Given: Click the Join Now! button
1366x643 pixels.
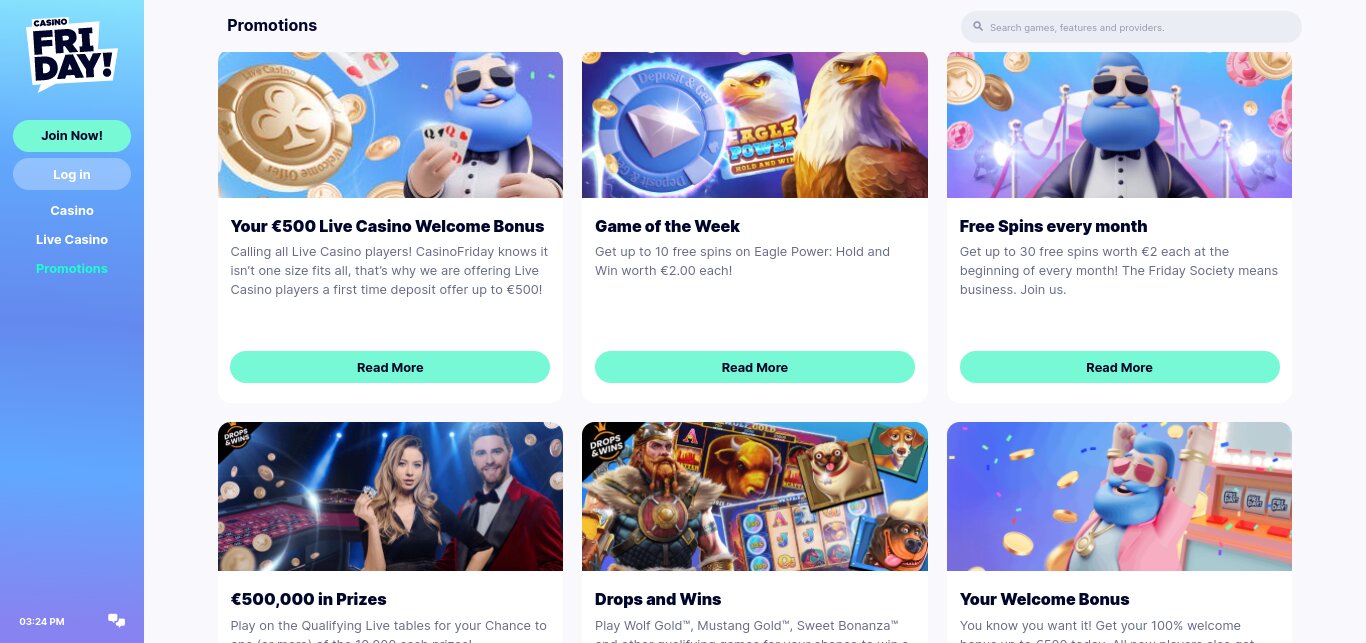Looking at the screenshot, I should pos(72,136).
